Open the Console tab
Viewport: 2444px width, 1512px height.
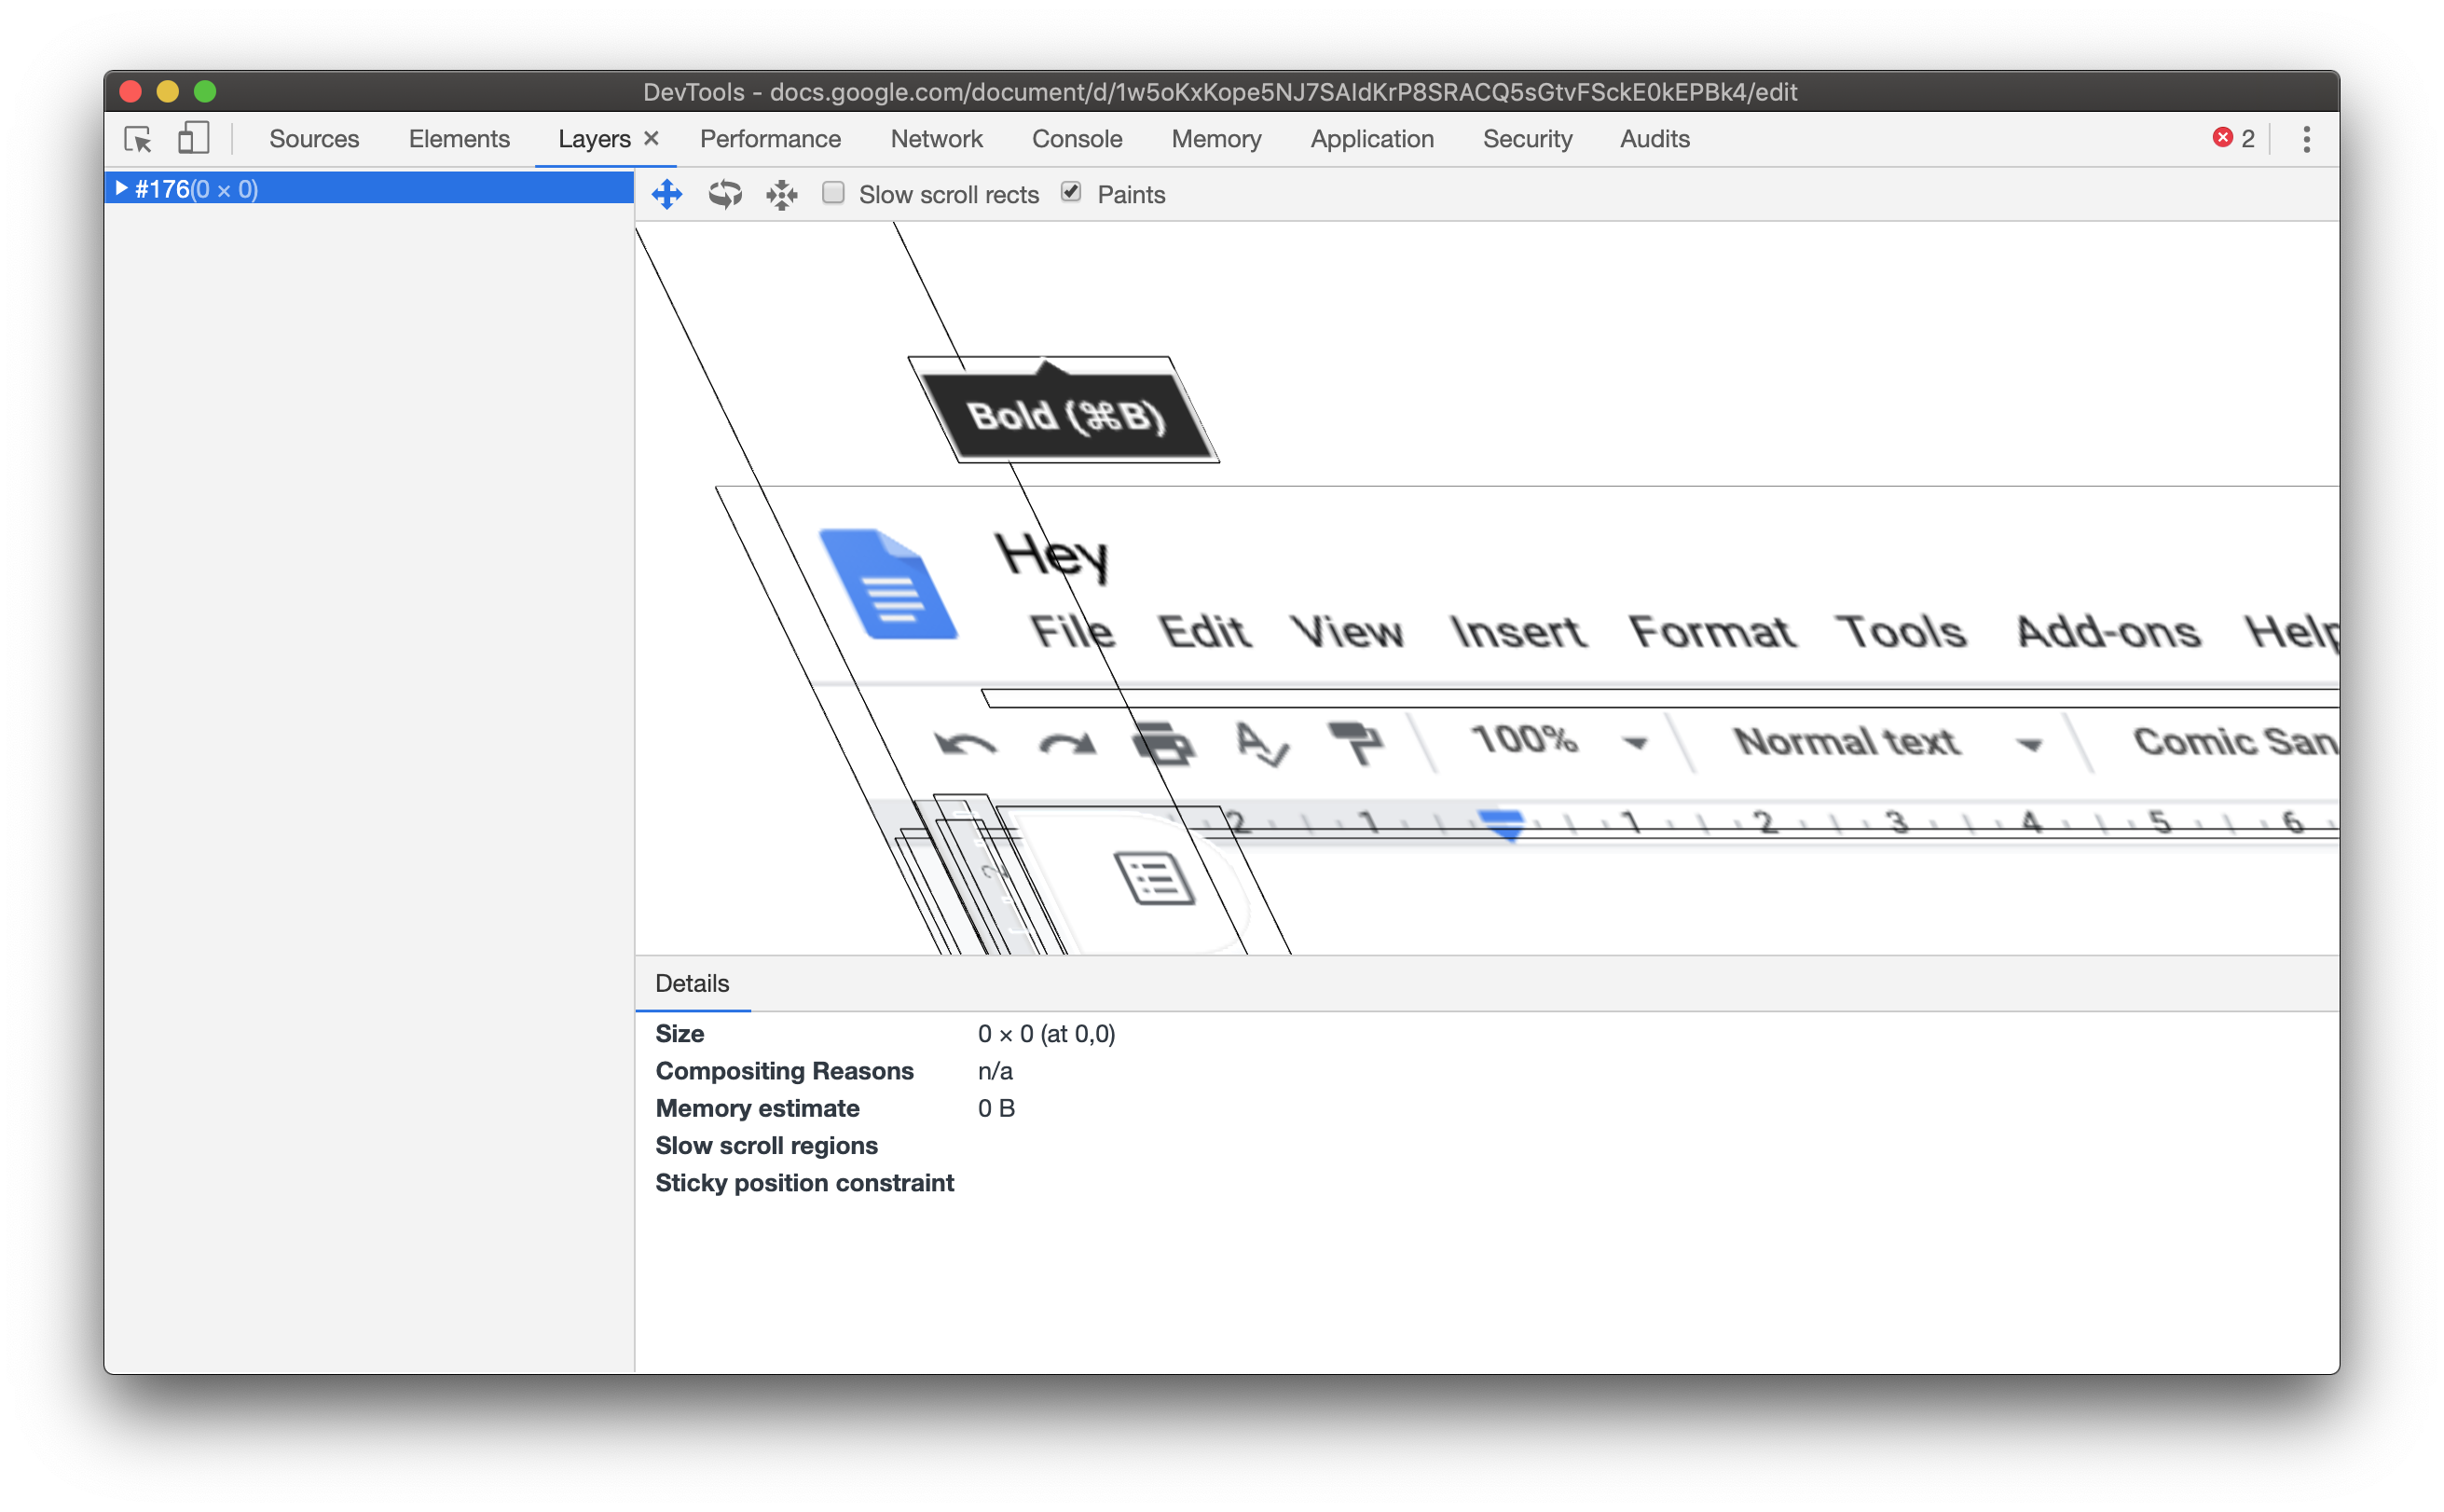[1077, 139]
